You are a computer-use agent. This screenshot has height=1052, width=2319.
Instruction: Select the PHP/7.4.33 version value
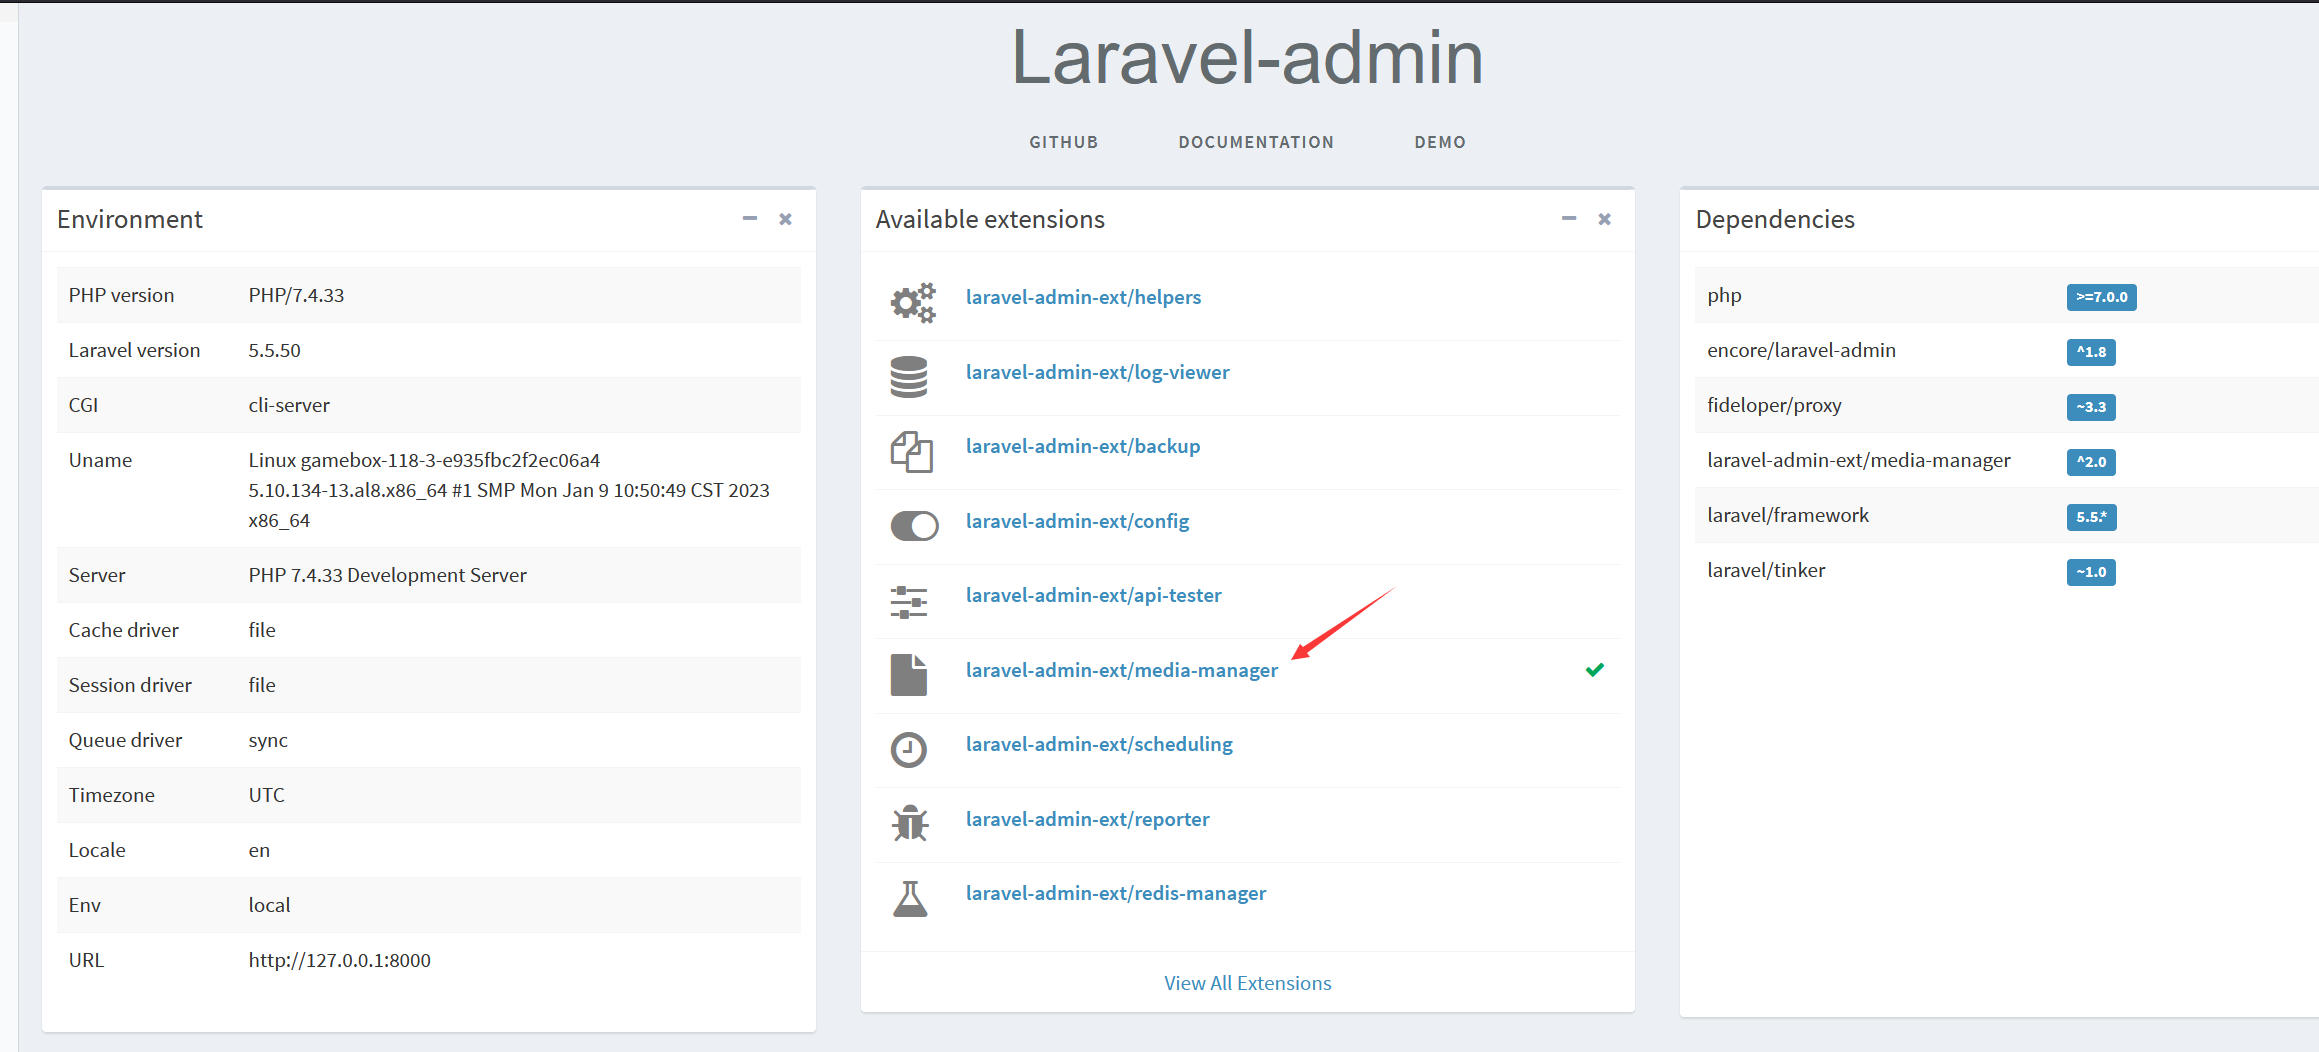pyautogui.click(x=296, y=295)
